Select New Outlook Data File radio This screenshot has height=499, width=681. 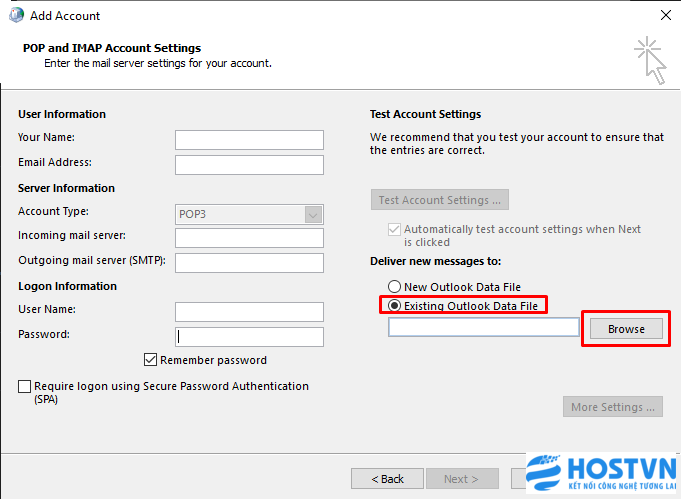click(x=394, y=287)
